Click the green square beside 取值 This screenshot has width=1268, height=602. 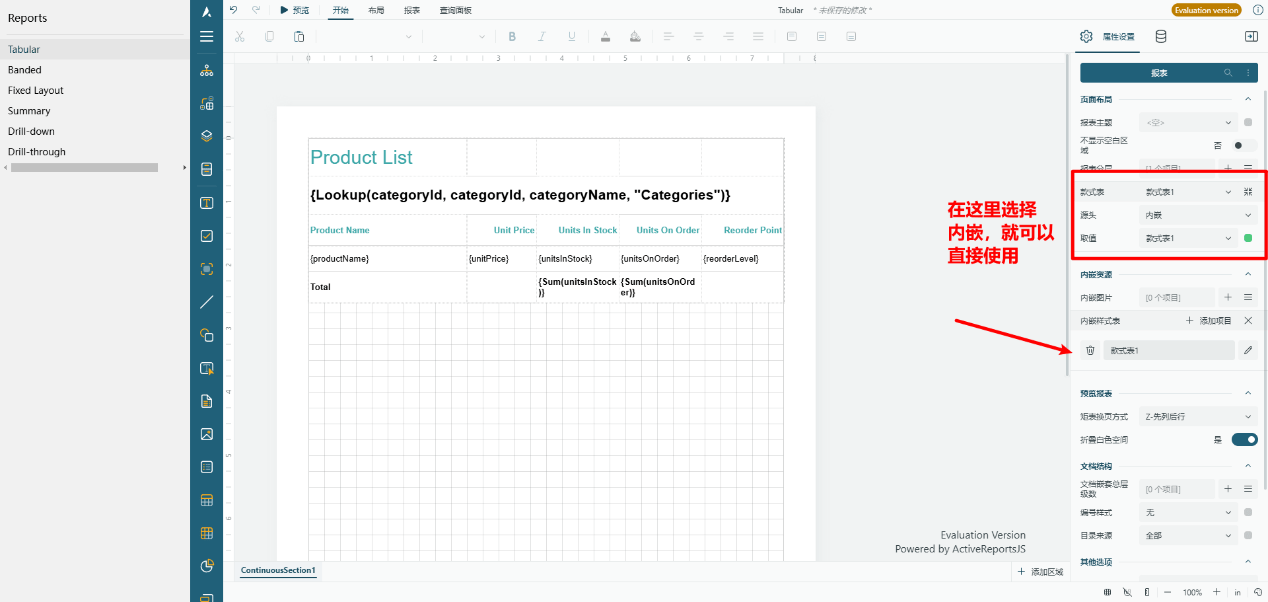coord(1247,238)
